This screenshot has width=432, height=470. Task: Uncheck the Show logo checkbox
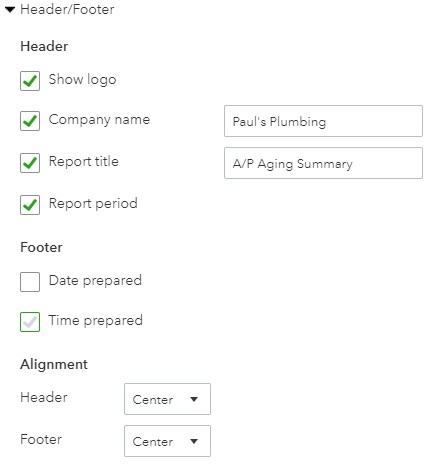click(x=30, y=81)
